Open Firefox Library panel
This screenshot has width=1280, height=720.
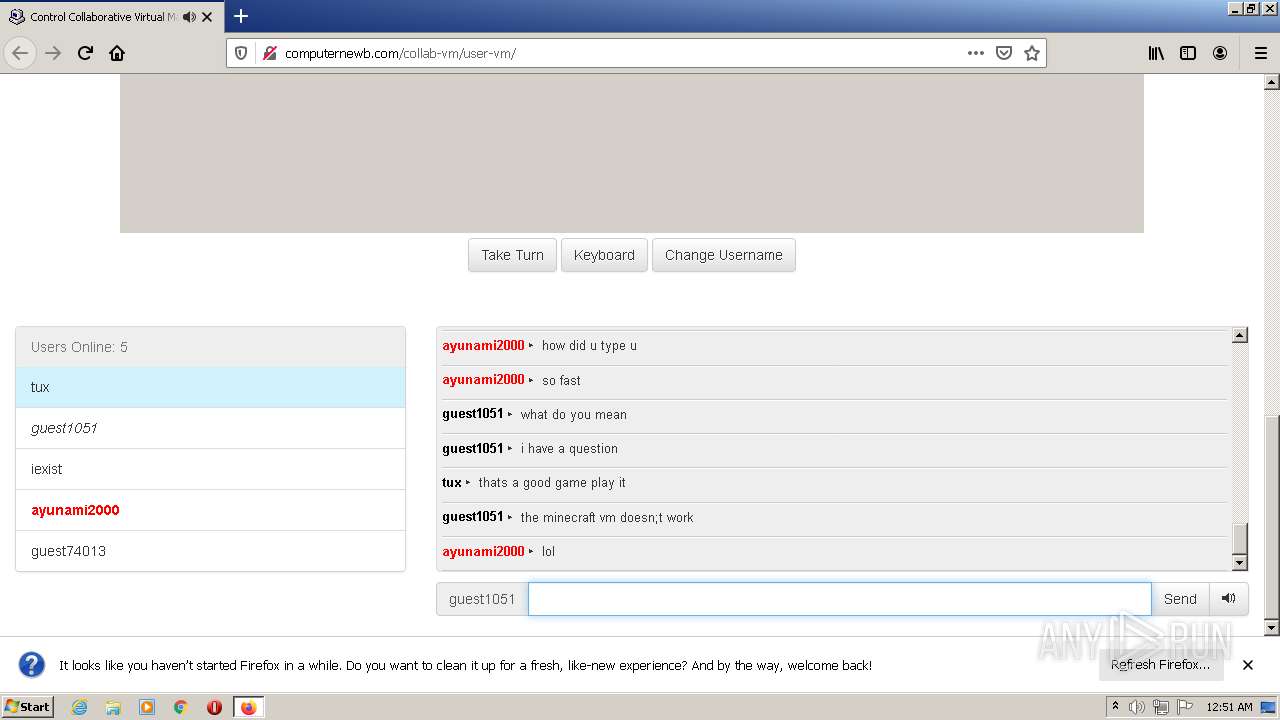click(x=1156, y=53)
